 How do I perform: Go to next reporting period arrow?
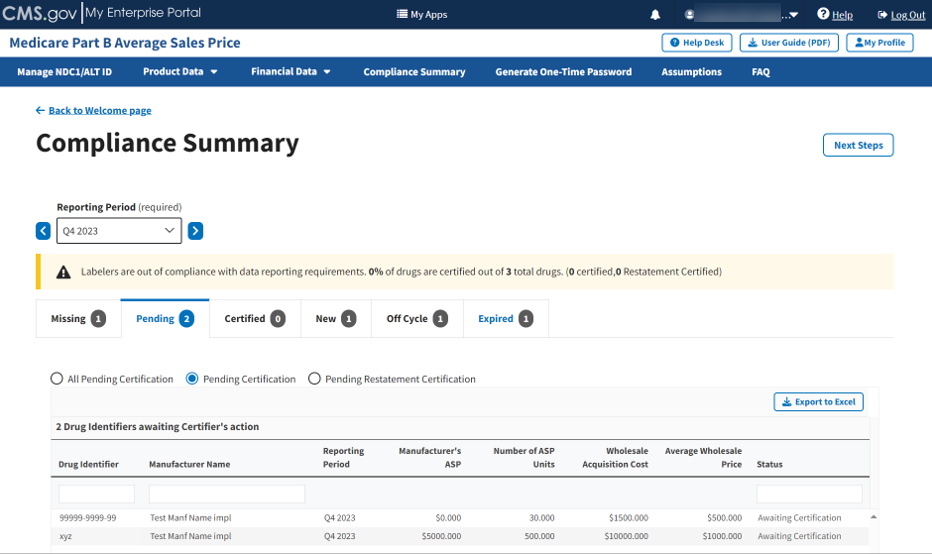click(196, 231)
